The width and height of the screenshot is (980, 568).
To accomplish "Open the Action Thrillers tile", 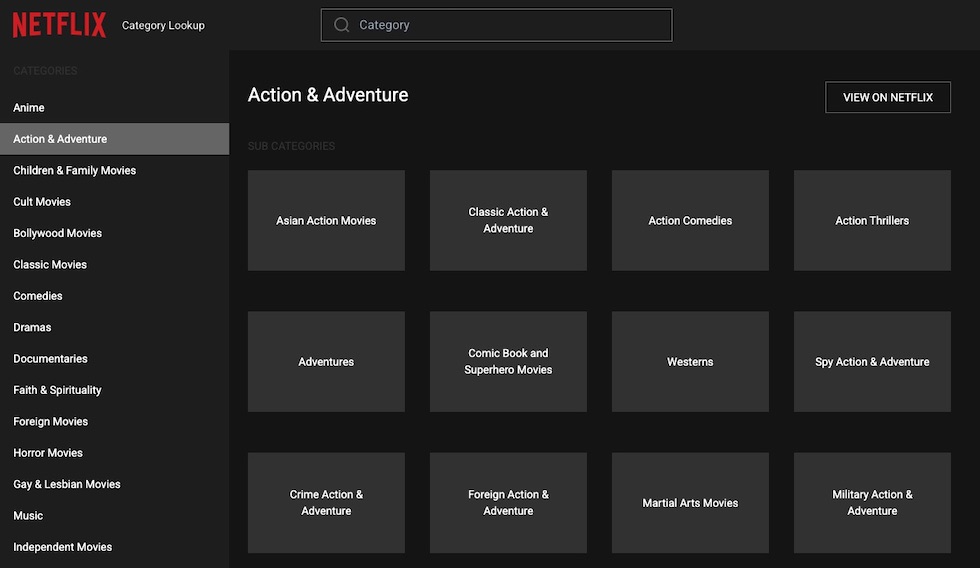I will point(872,221).
